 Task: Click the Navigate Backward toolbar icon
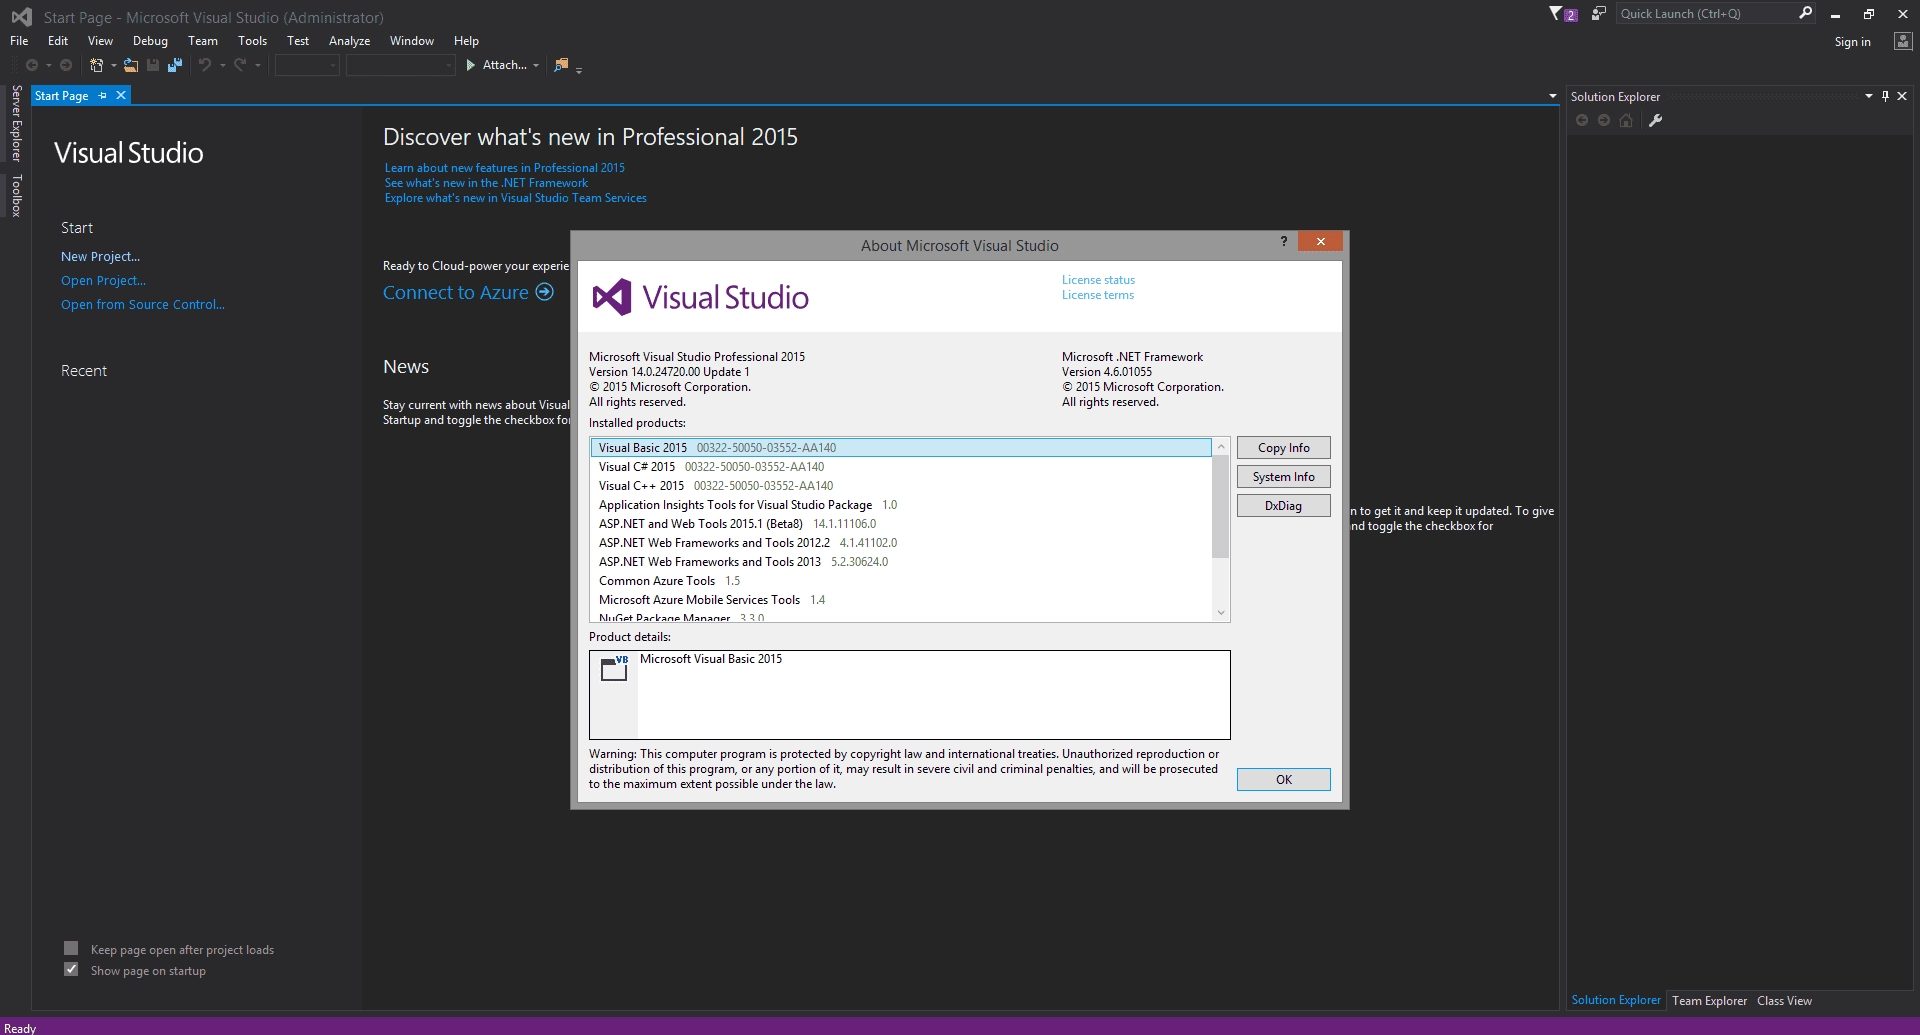(32, 65)
